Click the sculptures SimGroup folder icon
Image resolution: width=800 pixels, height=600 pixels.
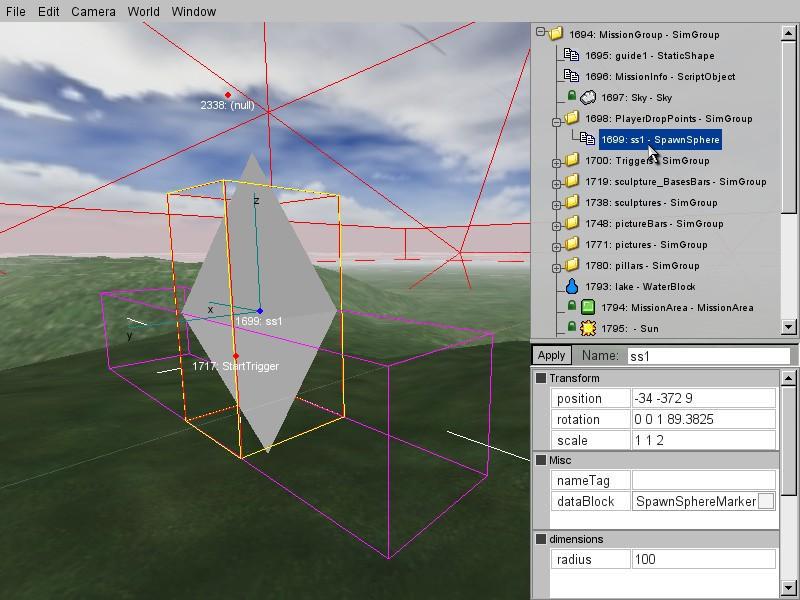coord(572,203)
